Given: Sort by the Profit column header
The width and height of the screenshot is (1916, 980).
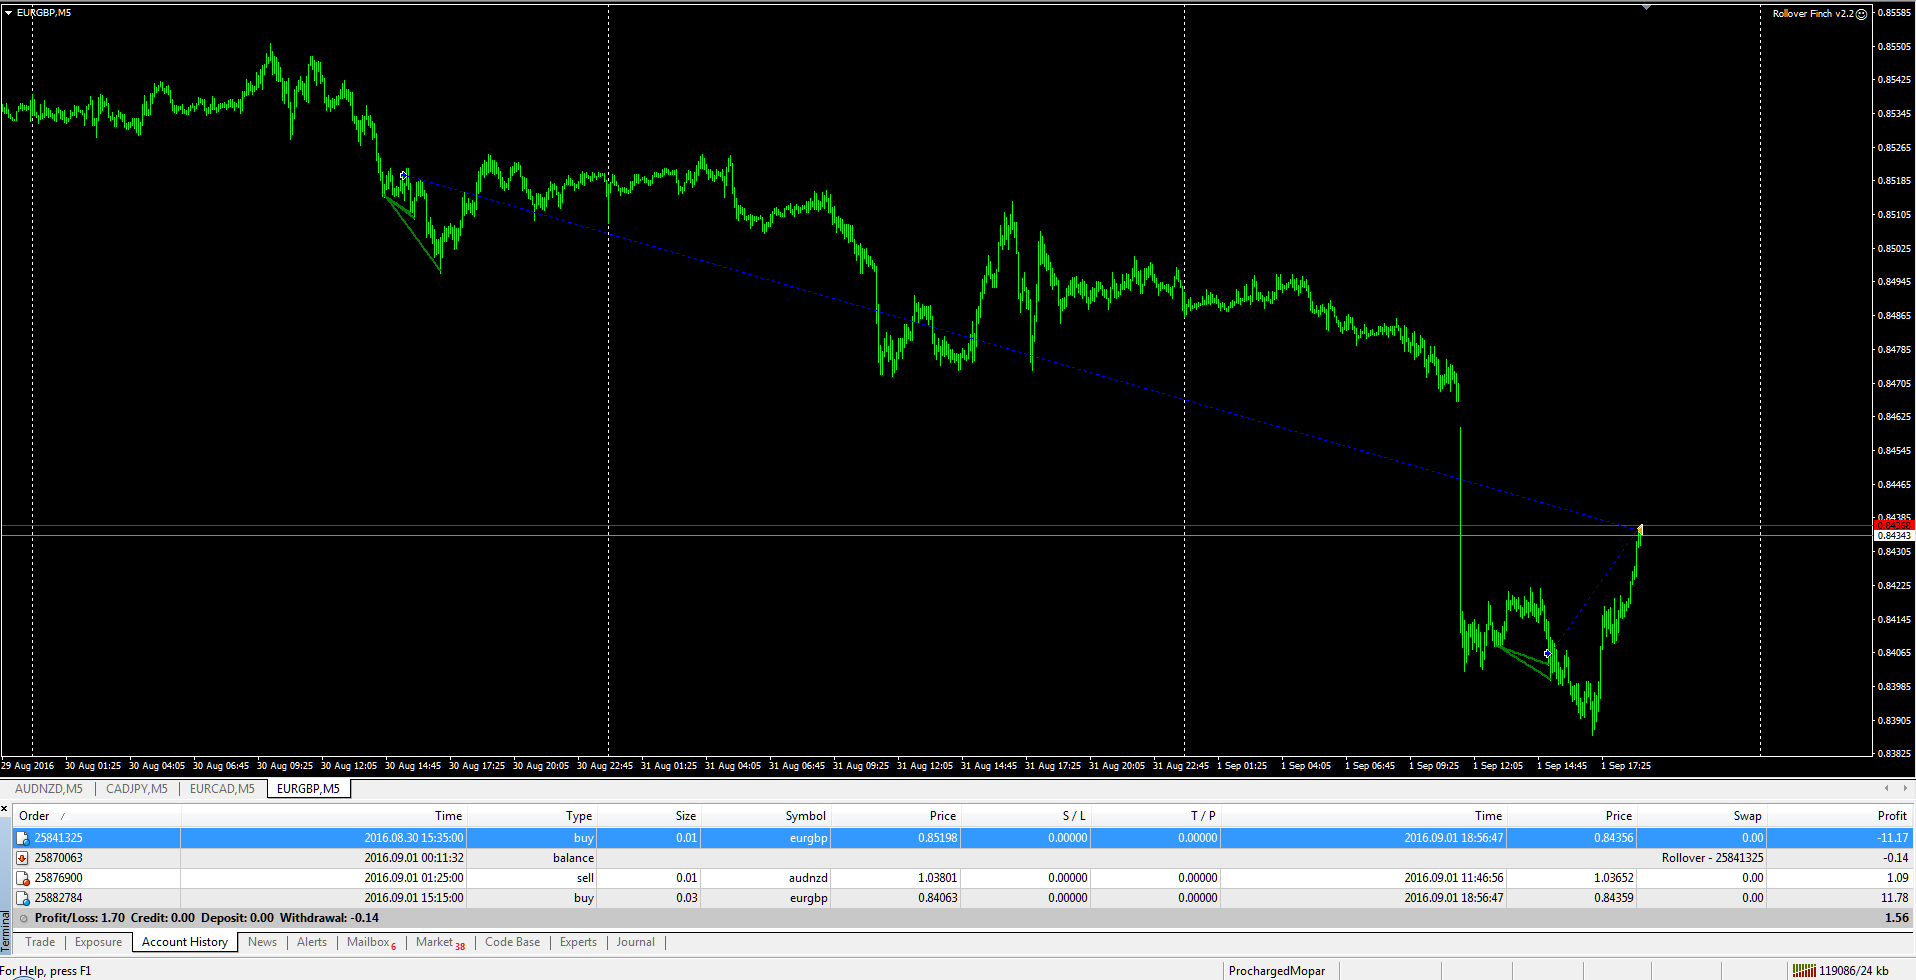Looking at the screenshot, I should (1840, 816).
